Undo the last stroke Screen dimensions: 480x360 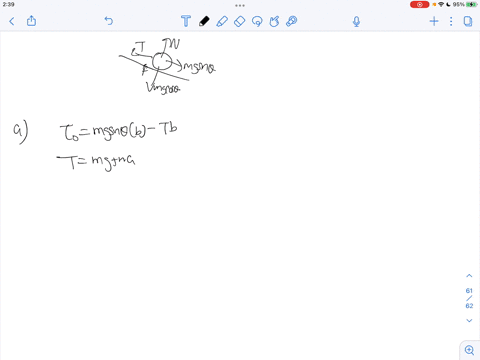[x=109, y=21]
